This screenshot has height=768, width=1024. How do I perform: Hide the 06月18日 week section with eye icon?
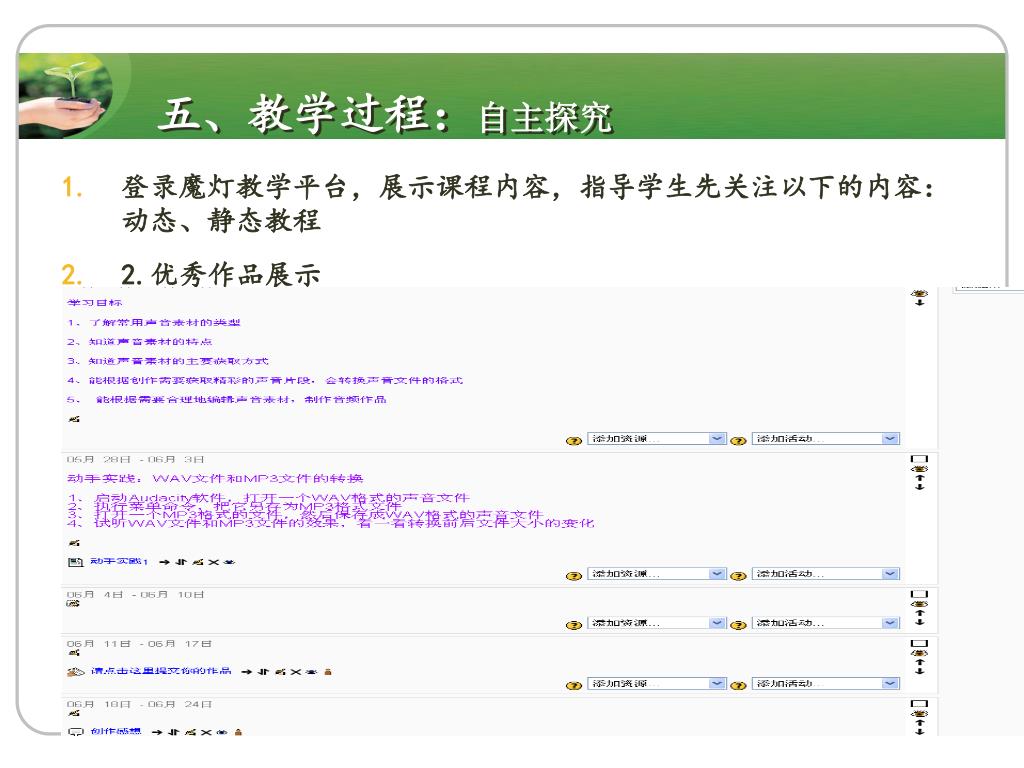tap(920, 713)
